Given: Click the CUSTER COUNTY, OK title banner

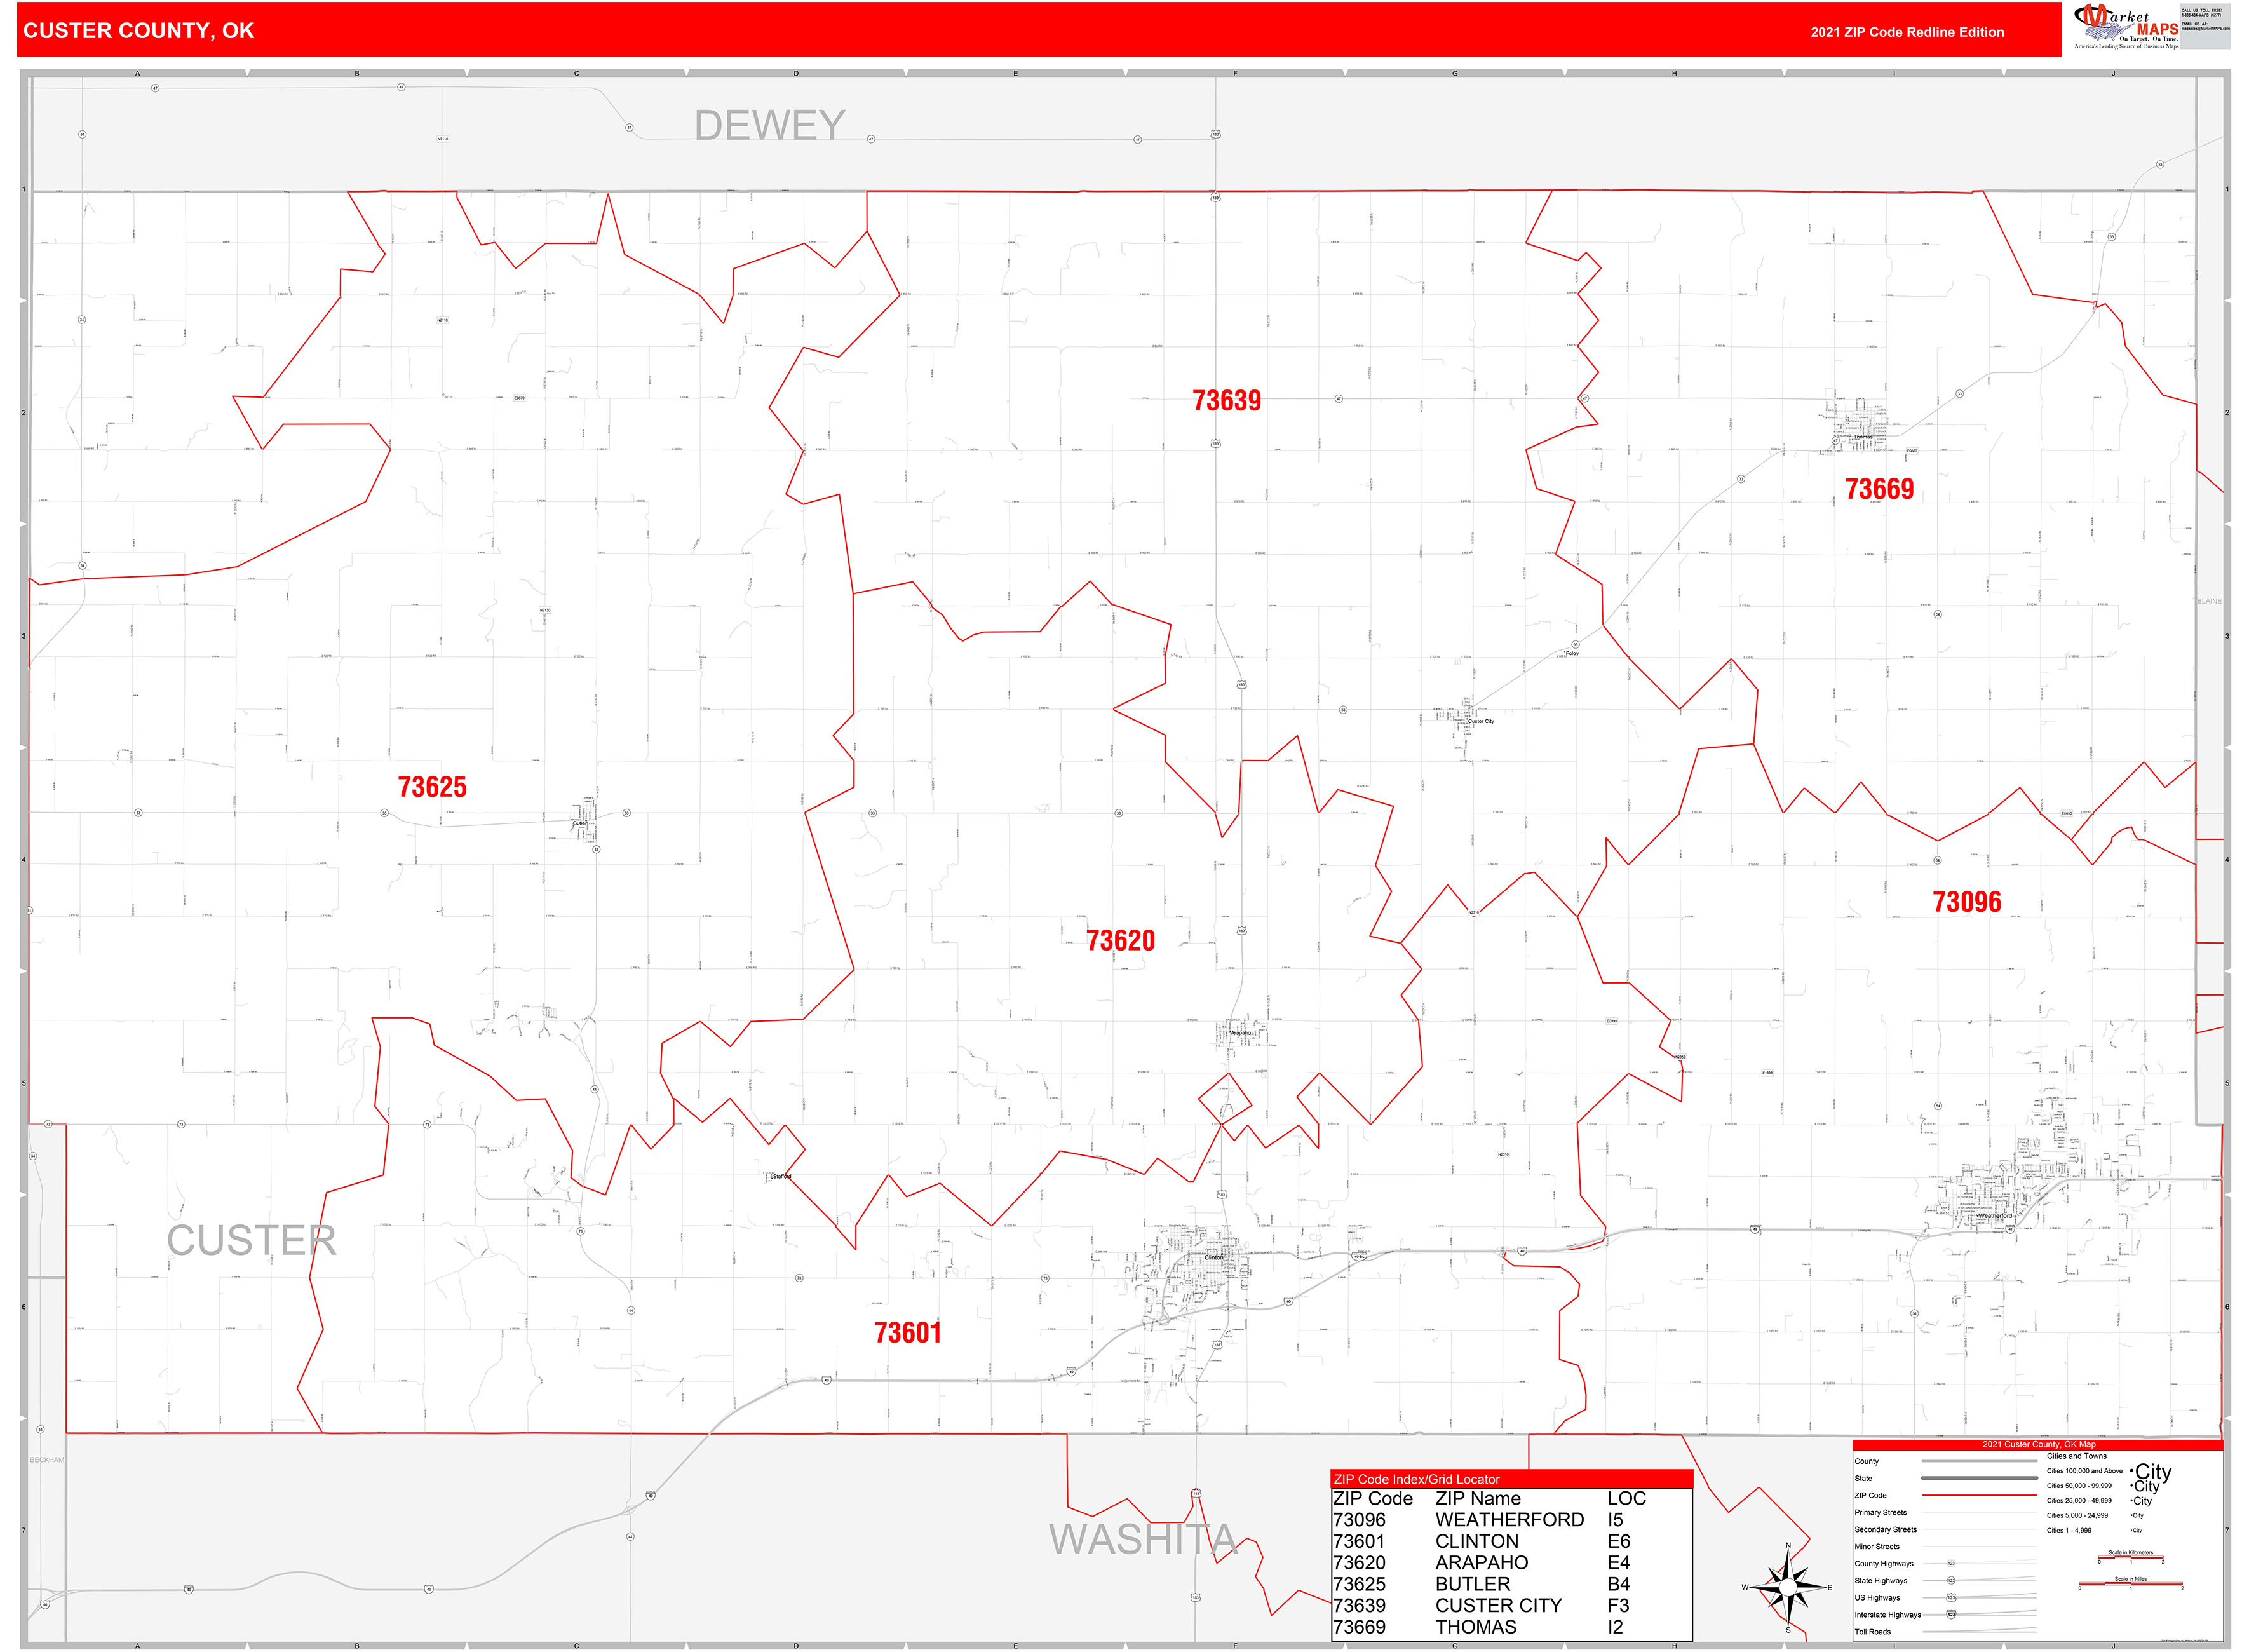Looking at the screenshot, I should pyautogui.click(x=140, y=32).
